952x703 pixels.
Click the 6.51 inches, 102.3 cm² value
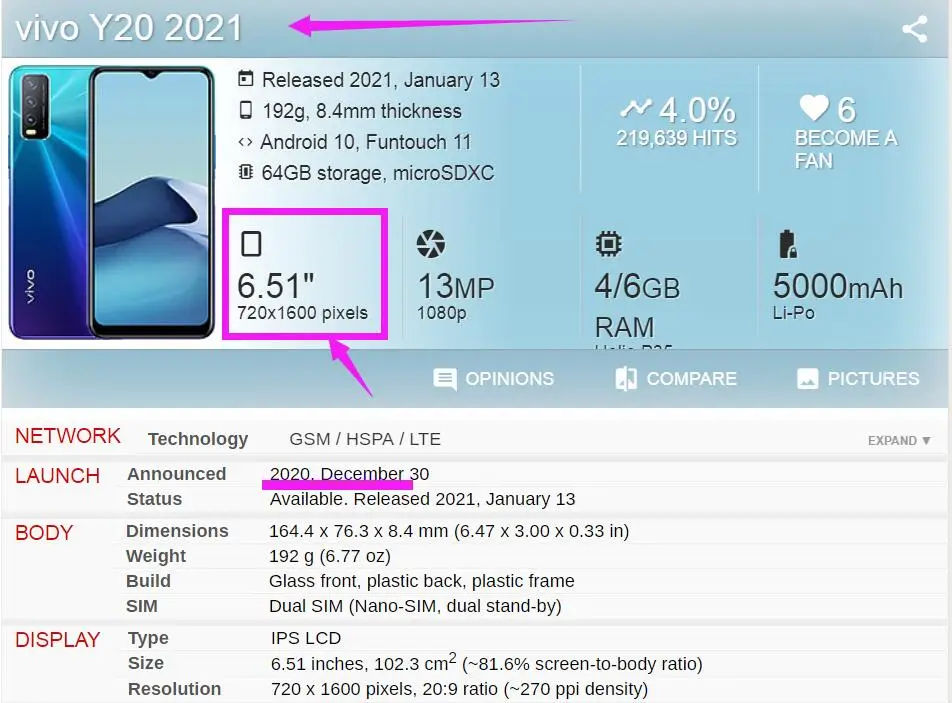pos(486,663)
